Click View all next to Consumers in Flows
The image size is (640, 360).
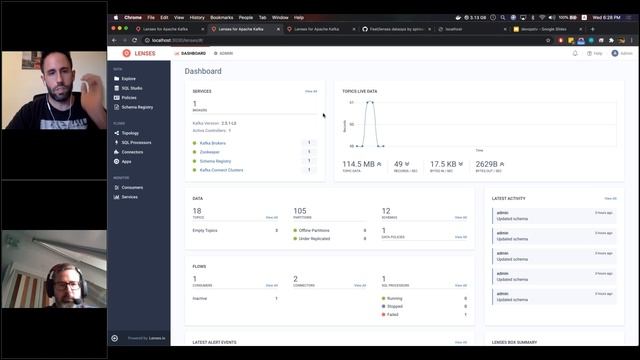click(x=271, y=285)
